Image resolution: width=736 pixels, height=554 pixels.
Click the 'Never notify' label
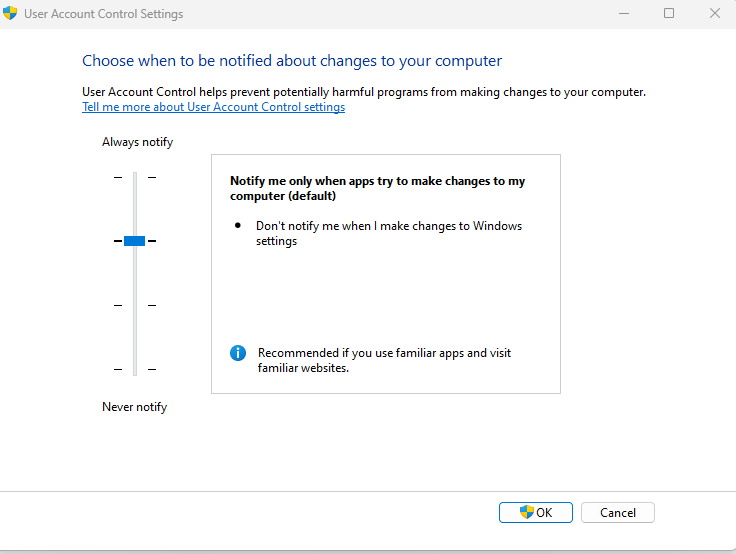click(x=135, y=407)
